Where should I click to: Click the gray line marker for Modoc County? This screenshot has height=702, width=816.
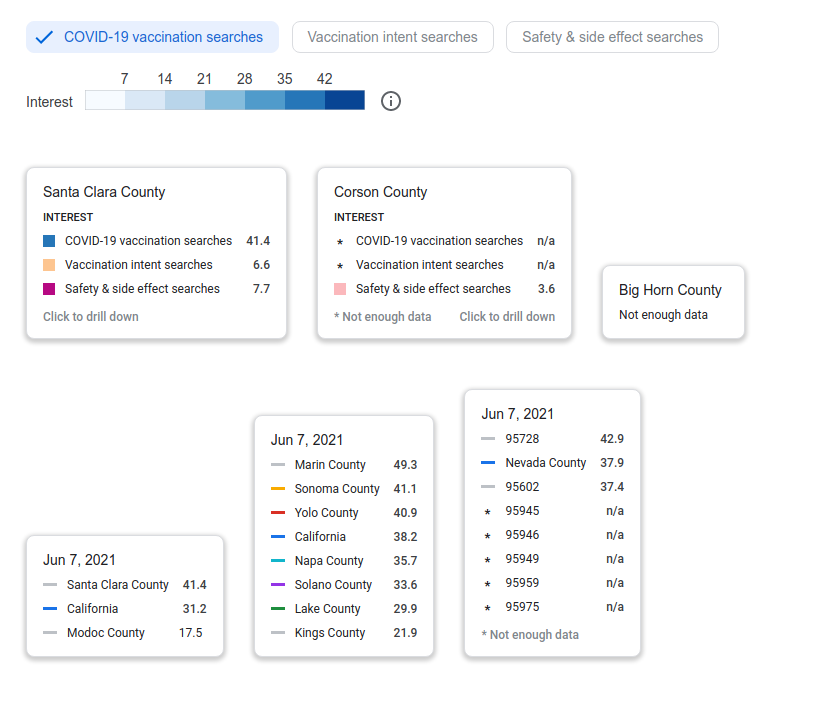(50, 633)
